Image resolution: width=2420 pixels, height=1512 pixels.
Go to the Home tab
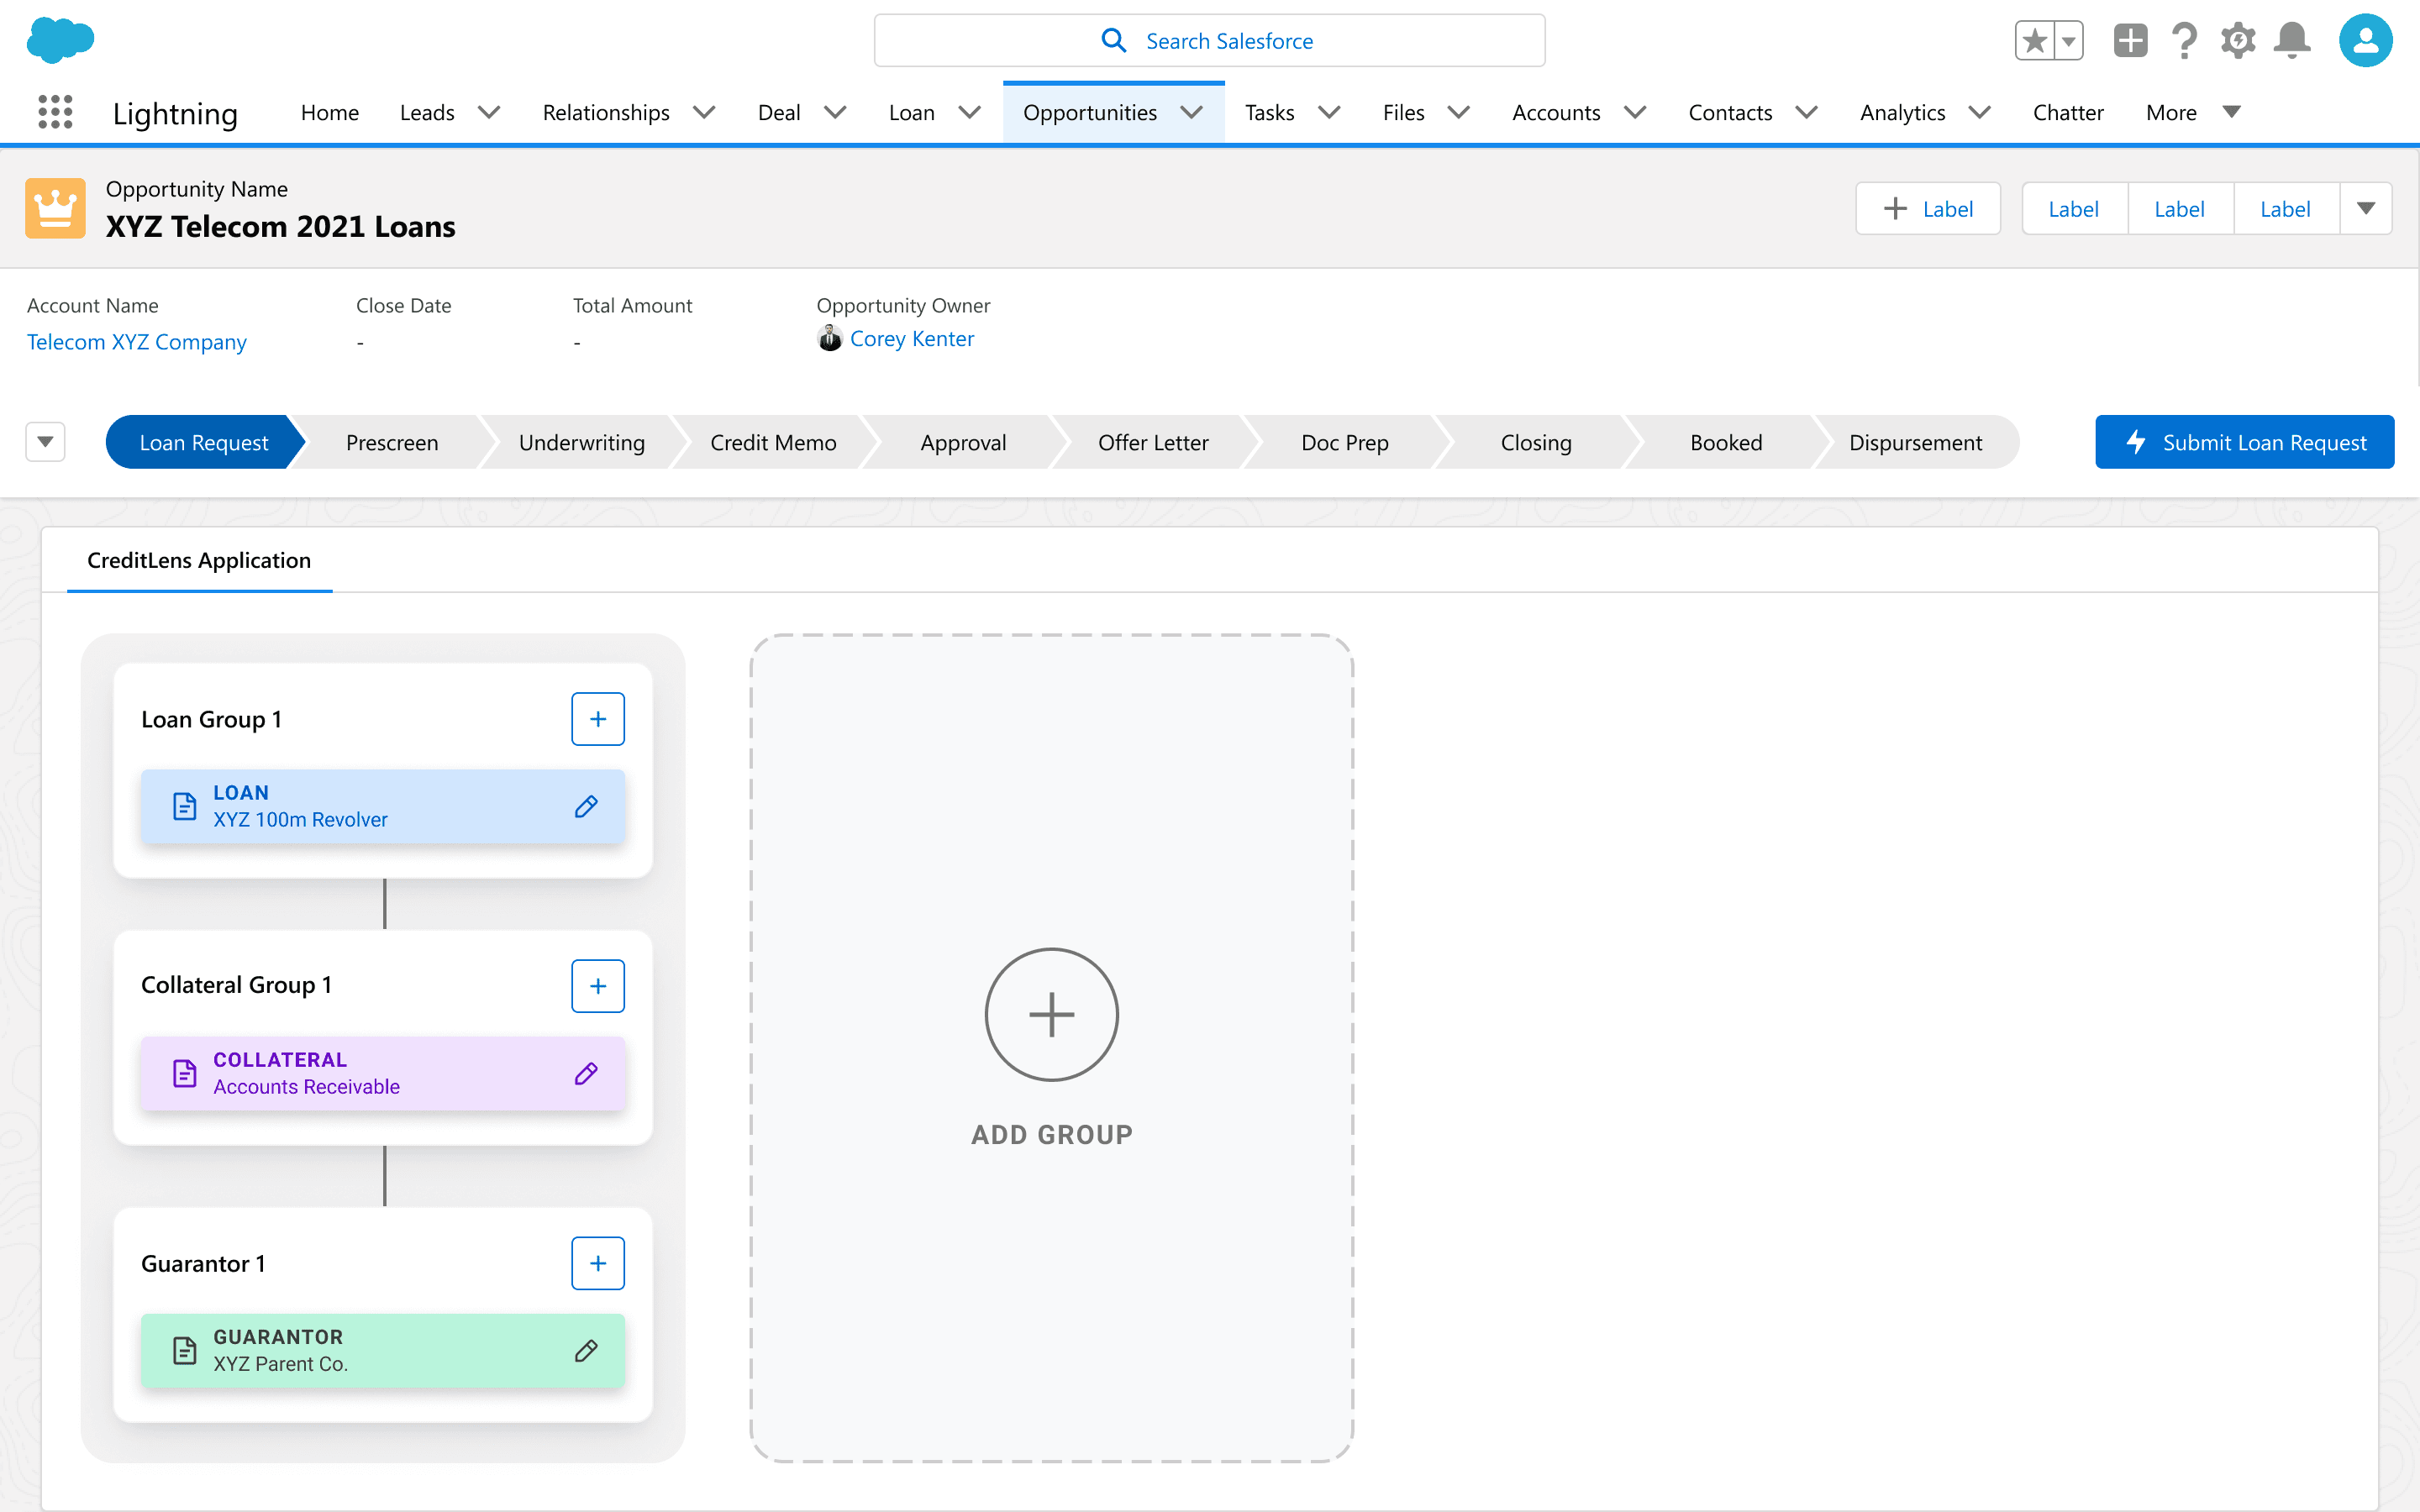coord(330,112)
